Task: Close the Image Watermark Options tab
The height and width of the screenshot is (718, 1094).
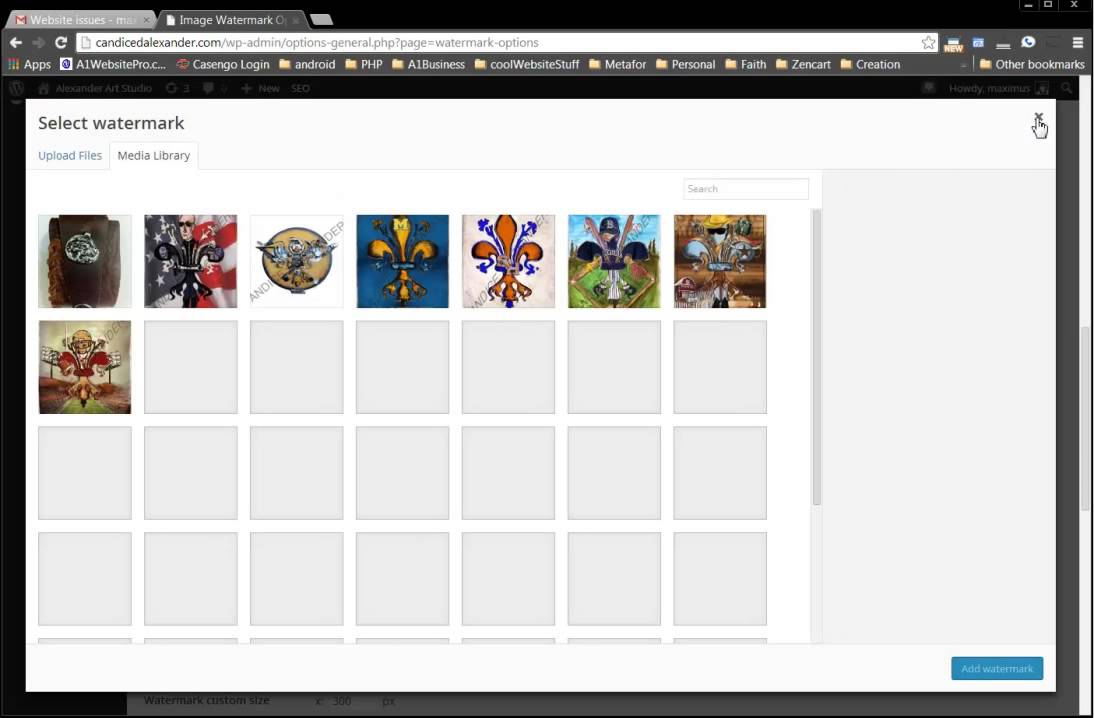Action: click(x=296, y=21)
